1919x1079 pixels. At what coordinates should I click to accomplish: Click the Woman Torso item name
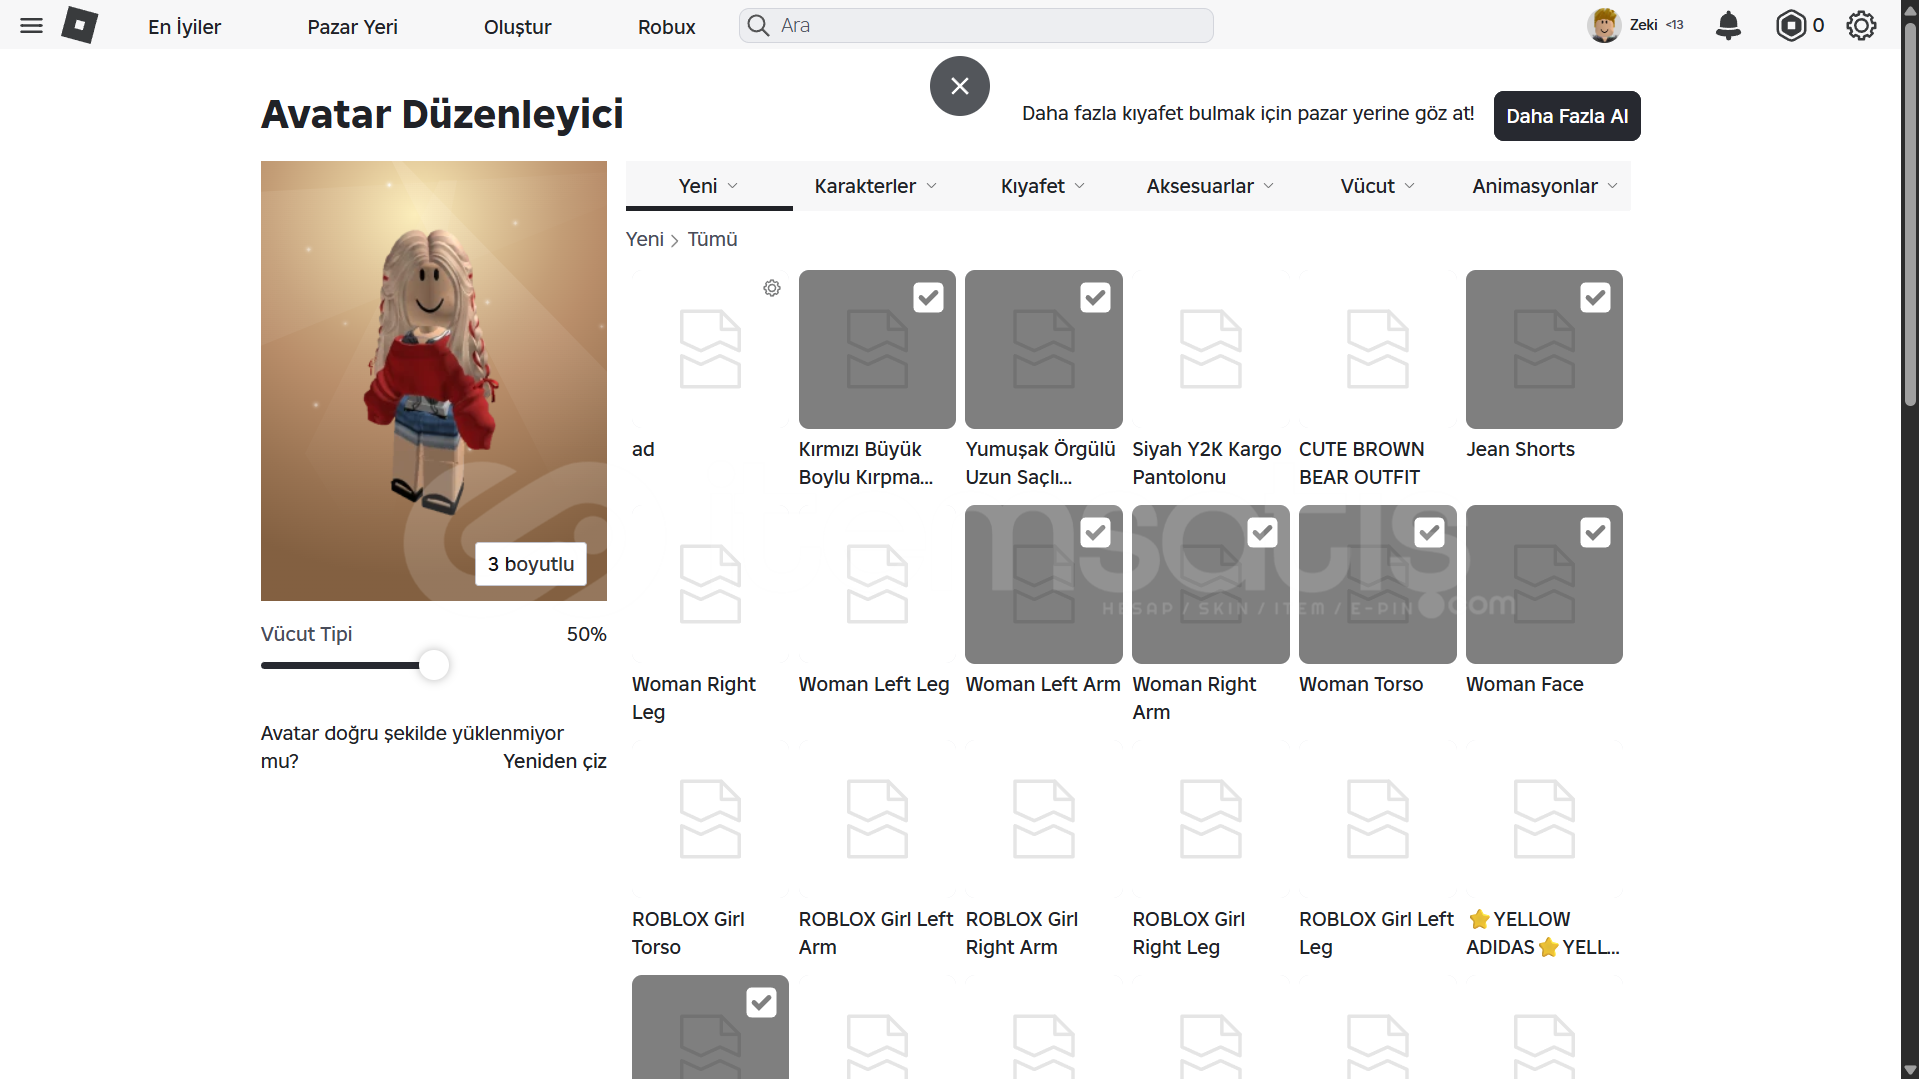point(1360,684)
